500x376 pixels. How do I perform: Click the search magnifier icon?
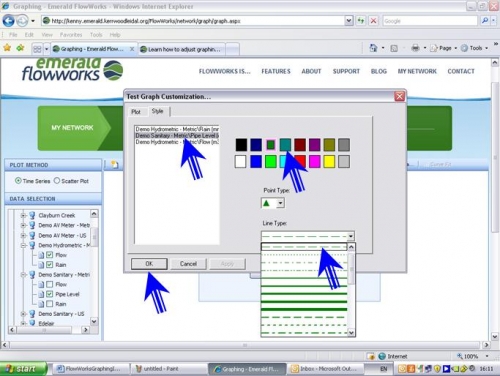[x=485, y=21]
